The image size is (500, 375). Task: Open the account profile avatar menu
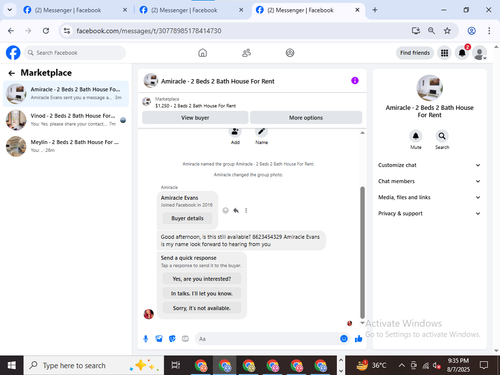tap(480, 53)
